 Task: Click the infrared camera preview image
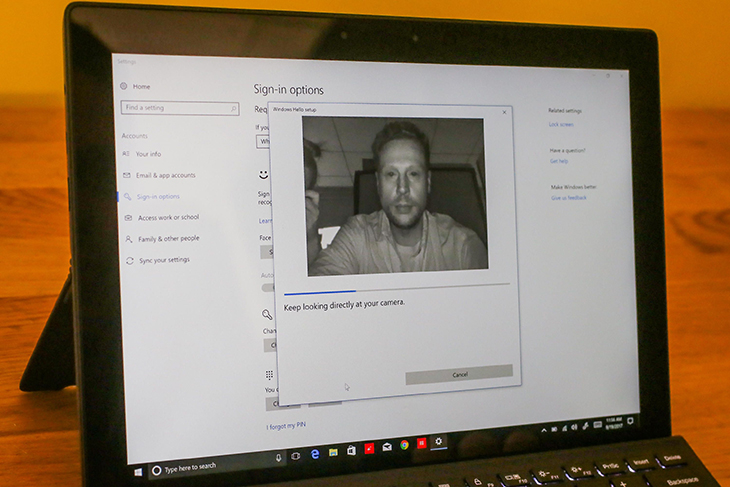coord(395,196)
